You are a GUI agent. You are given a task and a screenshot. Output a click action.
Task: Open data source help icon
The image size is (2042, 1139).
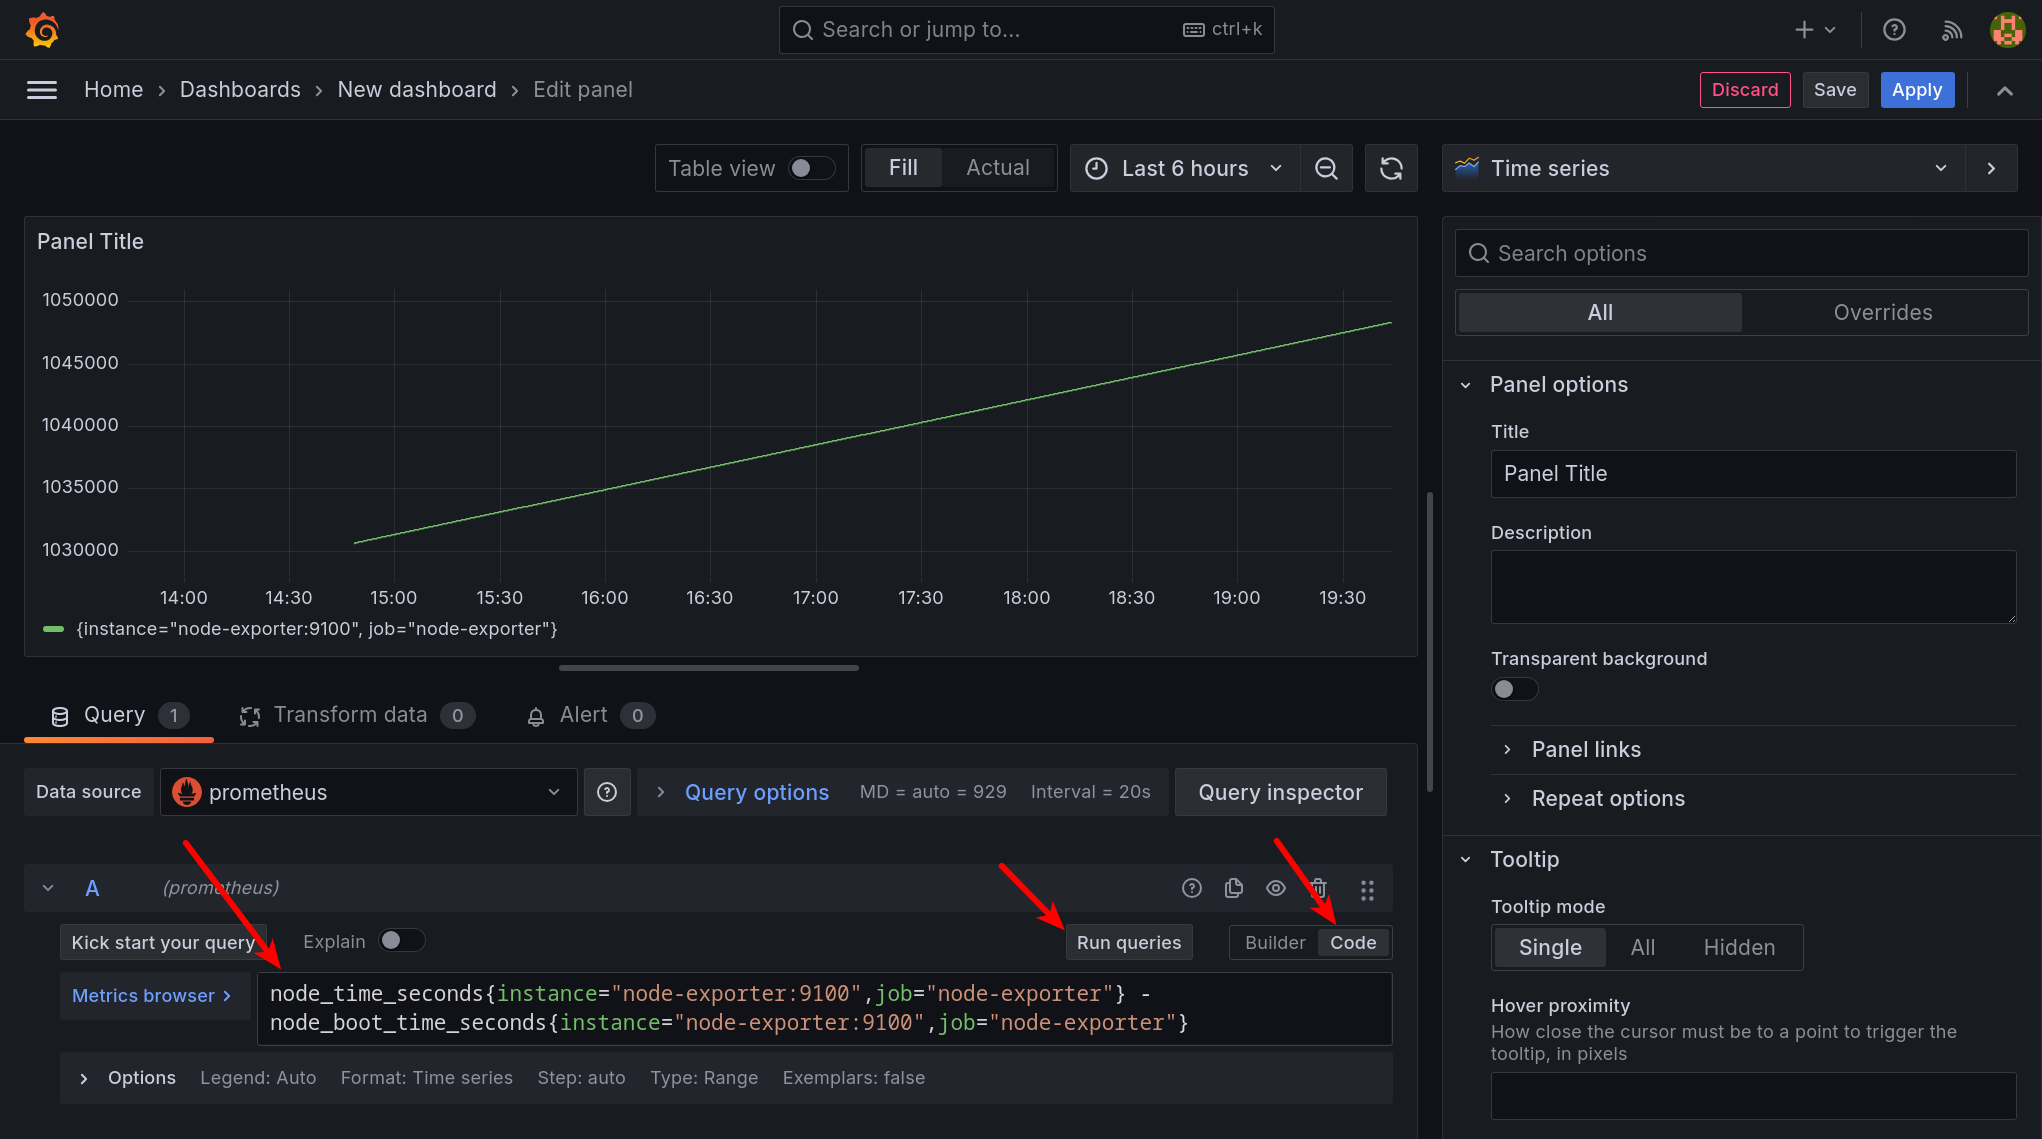[x=607, y=792]
